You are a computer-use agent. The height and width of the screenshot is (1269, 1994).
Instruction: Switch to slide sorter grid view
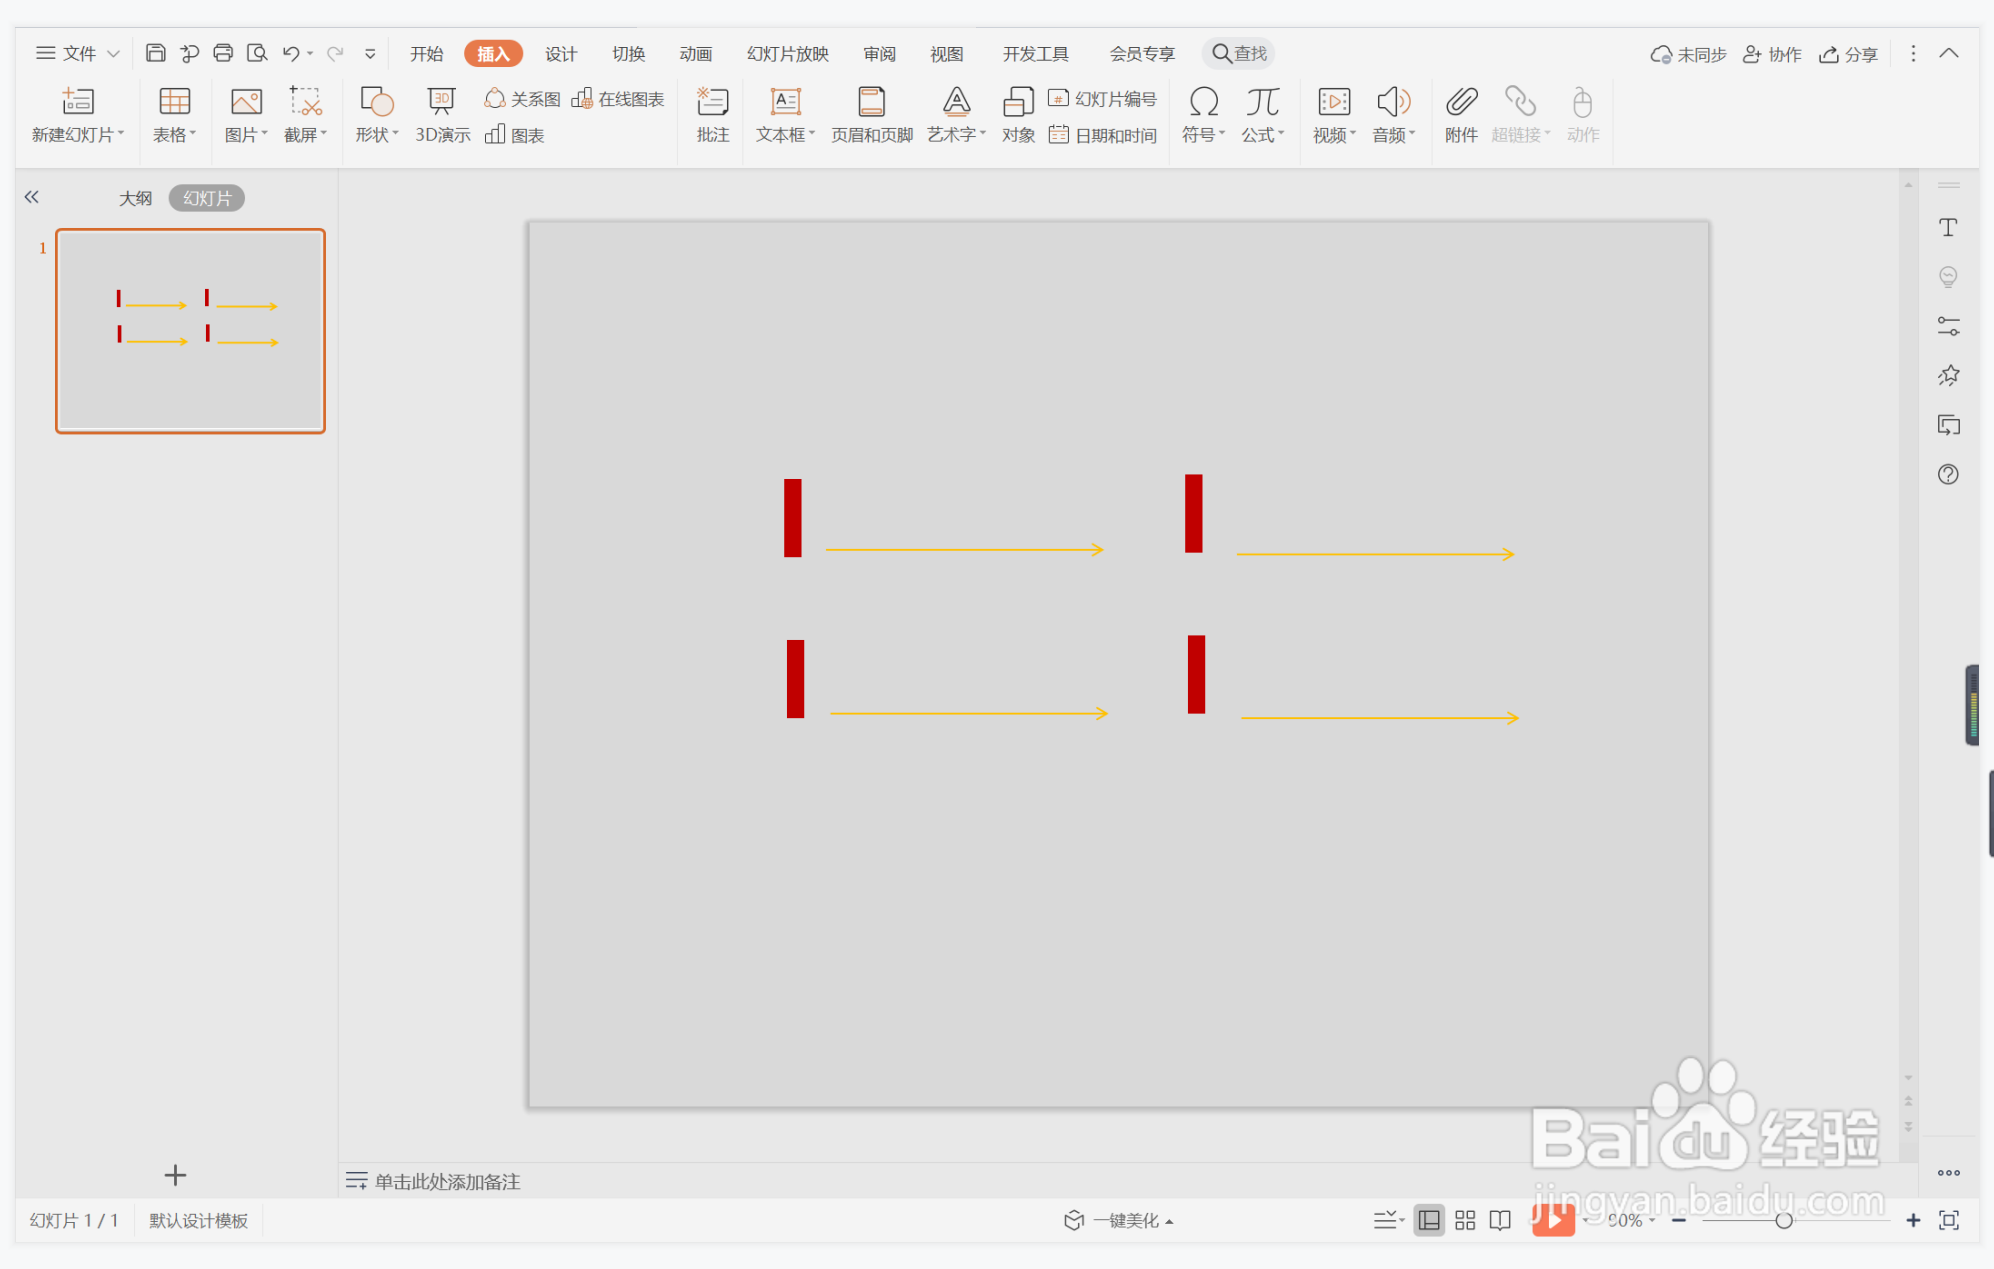[x=1464, y=1220]
